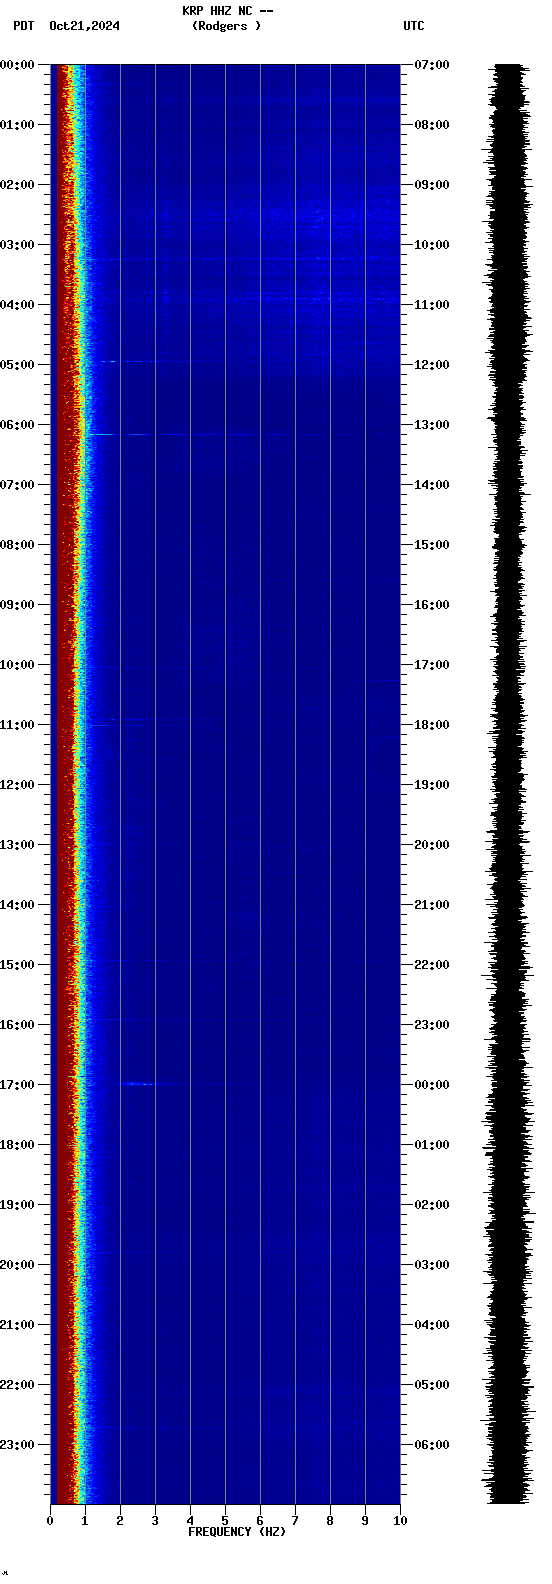The height and width of the screenshot is (1584, 552).
Task: Click the 17:00 UTC time label
Action: [x=432, y=665]
